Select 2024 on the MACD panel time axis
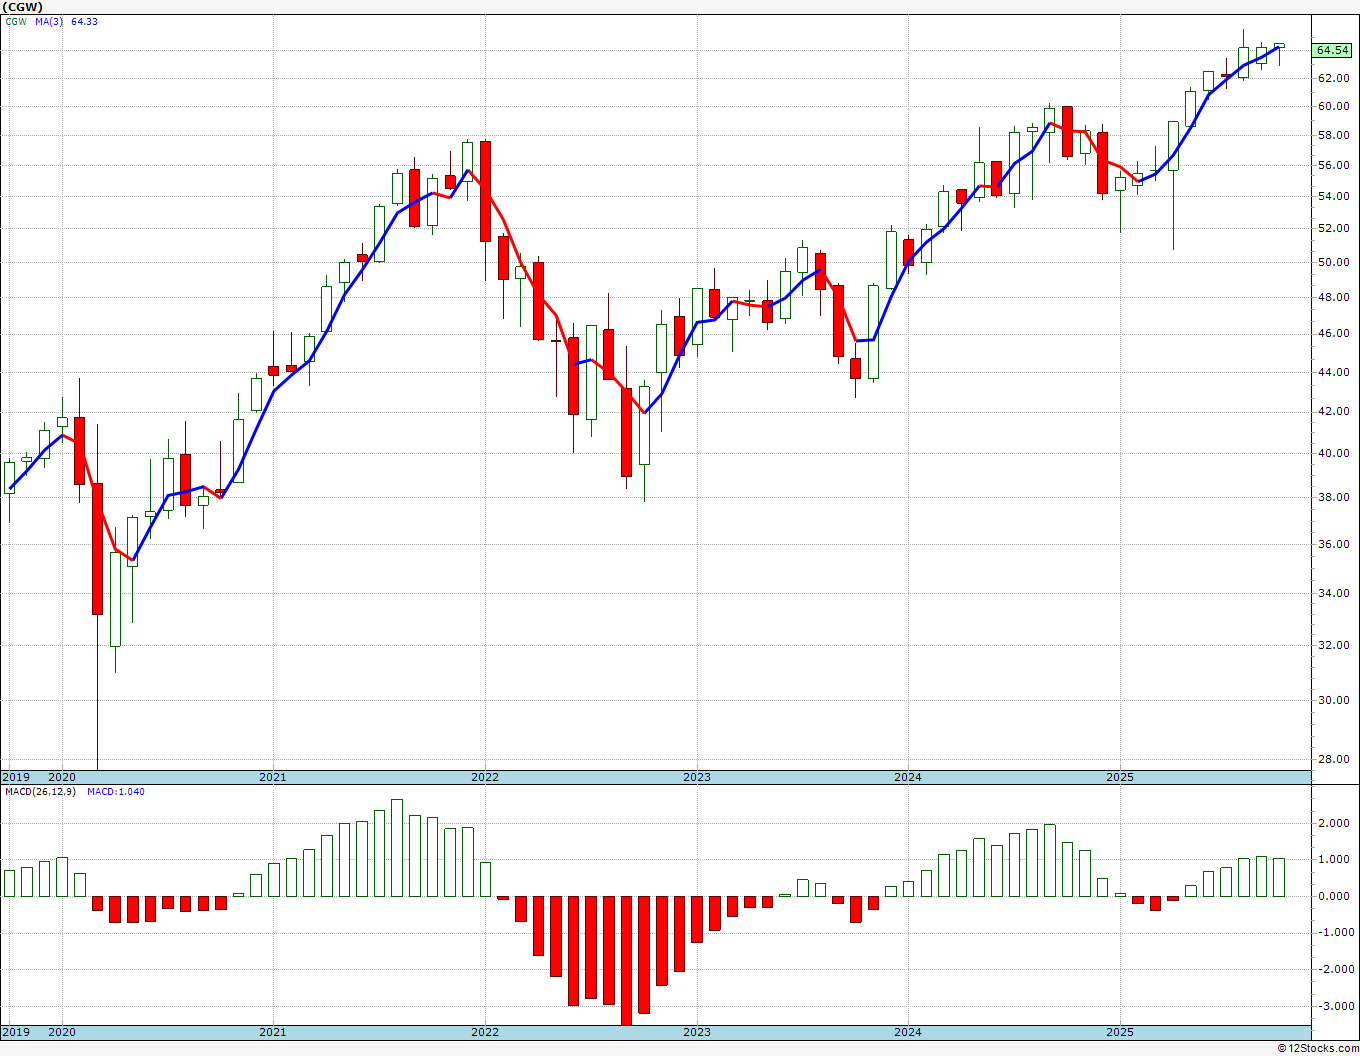1360x1056 pixels. pos(908,1032)
